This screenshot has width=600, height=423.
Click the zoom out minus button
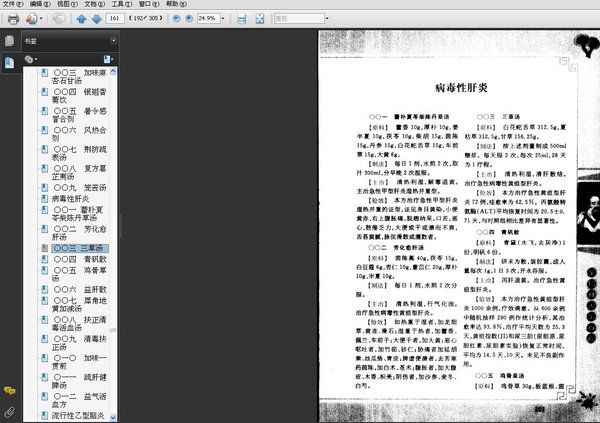[176, 18]
